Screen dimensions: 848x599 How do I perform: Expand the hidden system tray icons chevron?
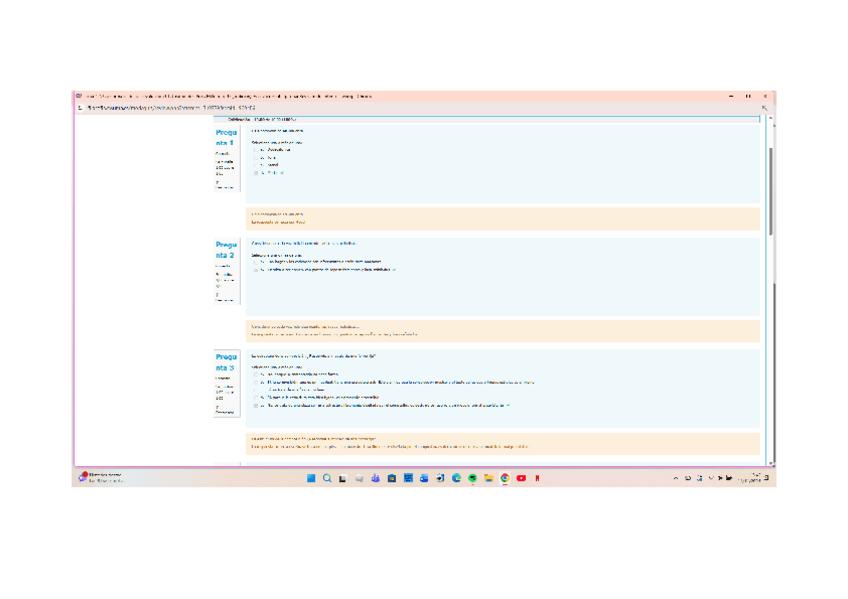[676, 478]
